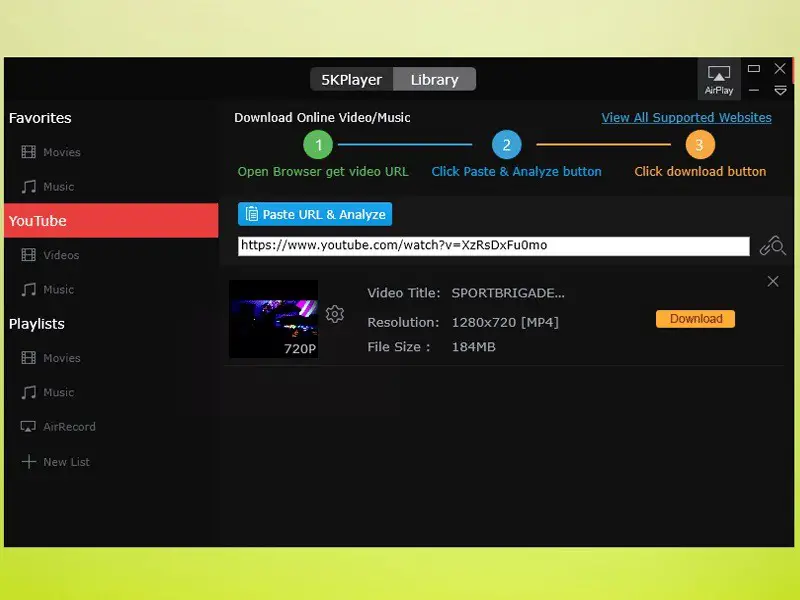Click the orange Download button
The image size is (800, 600).
tap(695, 319)
